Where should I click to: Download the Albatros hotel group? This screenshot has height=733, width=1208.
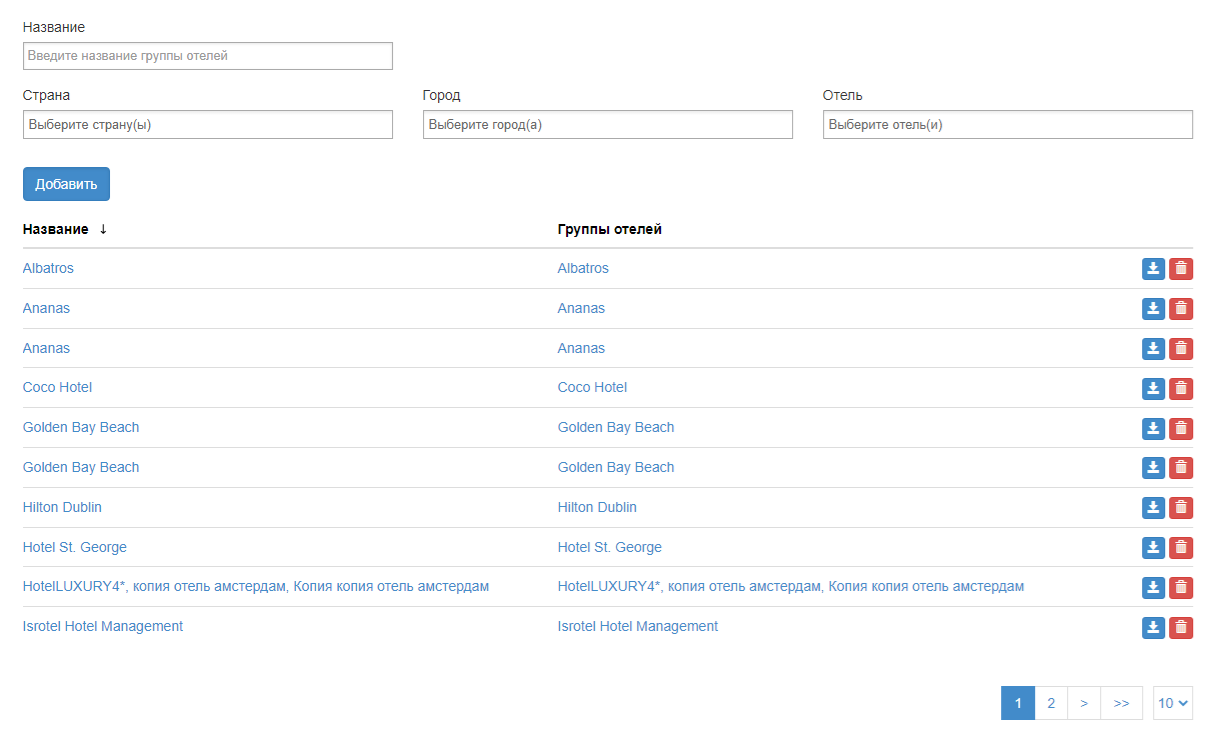click(1153, 269)
